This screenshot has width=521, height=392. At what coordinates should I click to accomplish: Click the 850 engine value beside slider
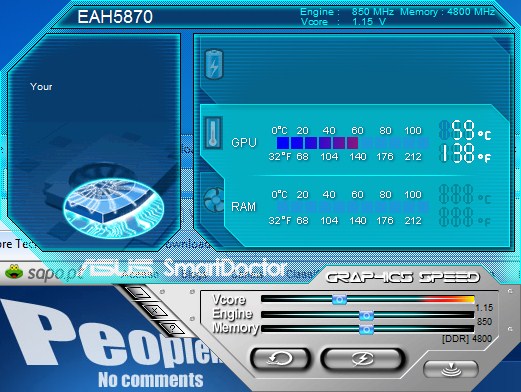point(484,321)
